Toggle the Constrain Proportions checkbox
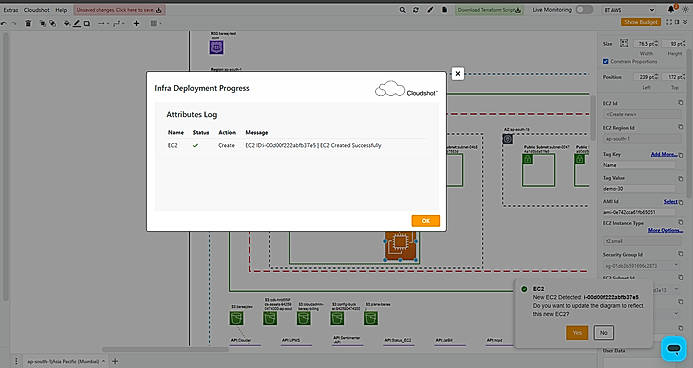 point(605,61)
